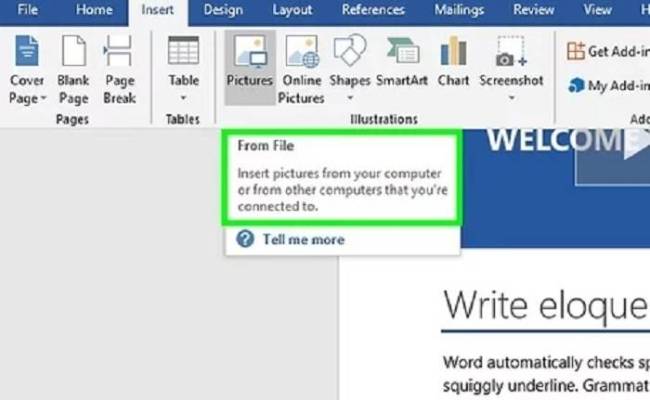Open the Design tab

(x=223, y=10)
